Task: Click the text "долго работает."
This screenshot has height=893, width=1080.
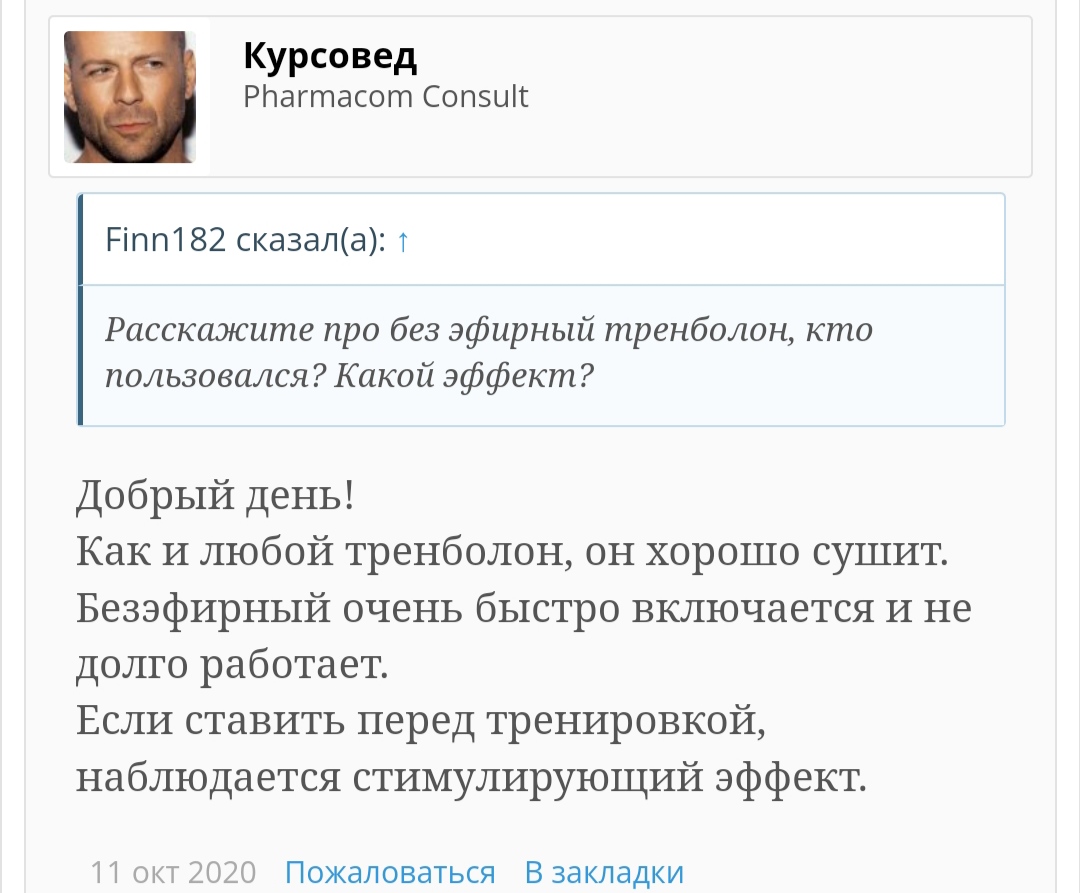Action: click(232, 664)
